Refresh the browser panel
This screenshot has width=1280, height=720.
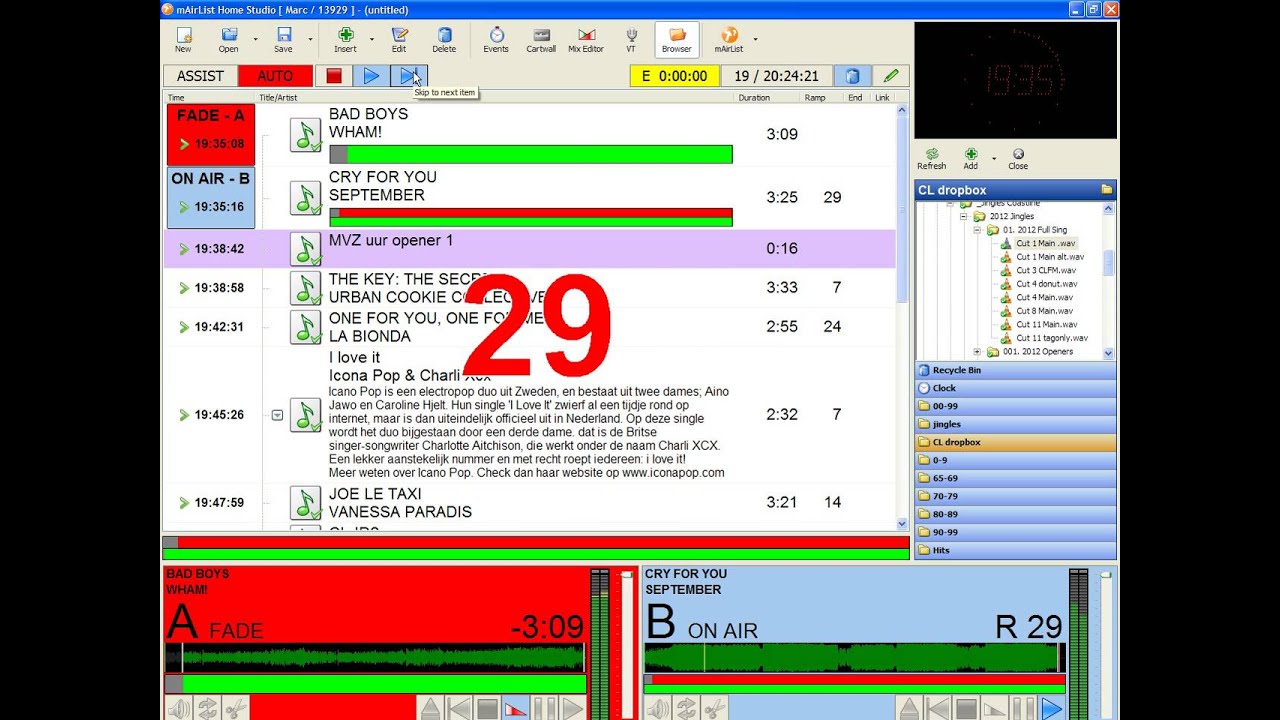click(x=932, y=159)
